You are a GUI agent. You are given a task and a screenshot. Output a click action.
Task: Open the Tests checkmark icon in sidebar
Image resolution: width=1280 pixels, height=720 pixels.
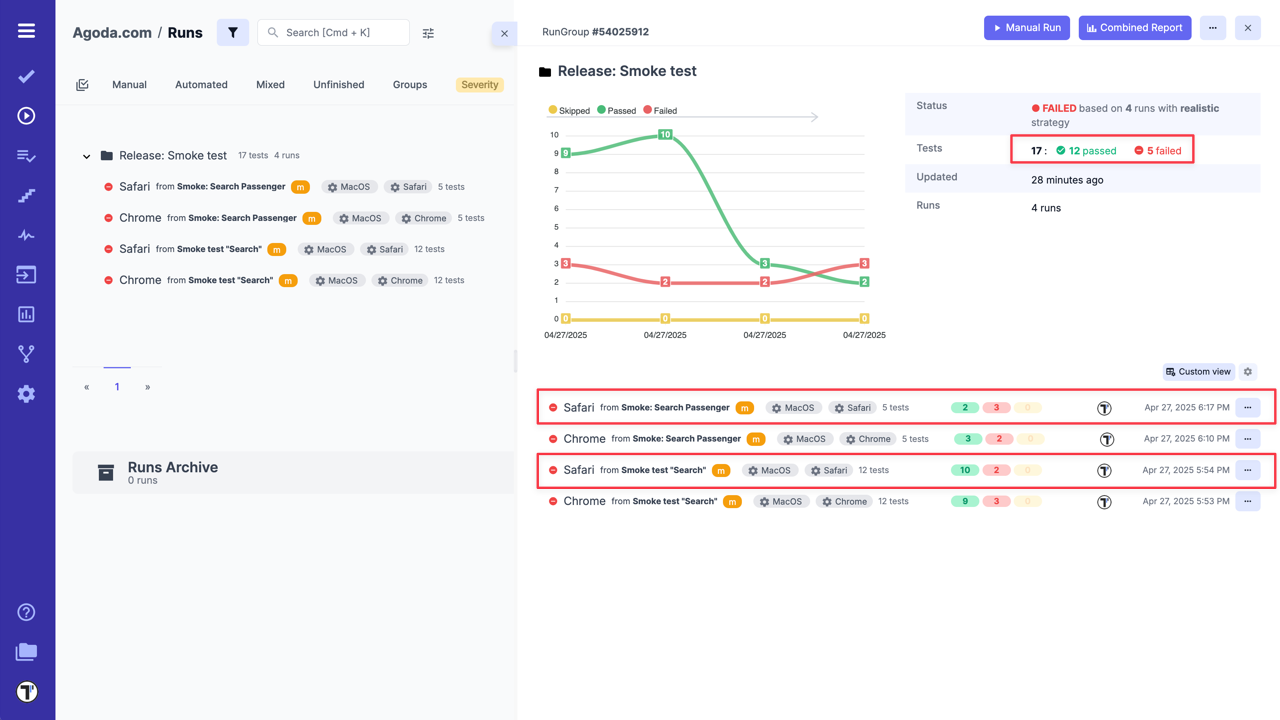(x=27, y=76)
